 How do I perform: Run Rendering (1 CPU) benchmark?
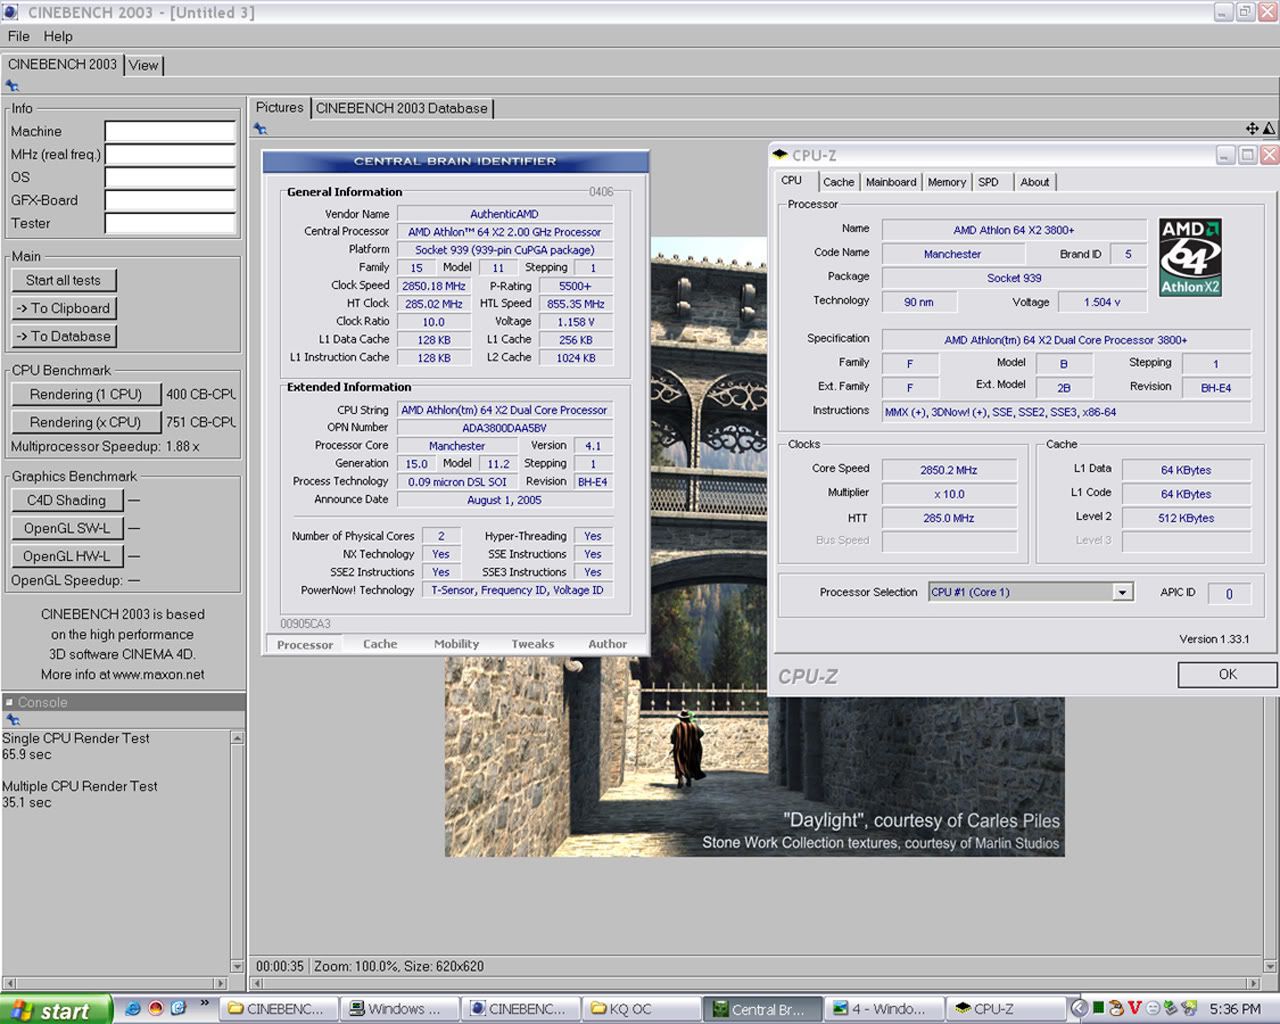[x=86, y=394]
